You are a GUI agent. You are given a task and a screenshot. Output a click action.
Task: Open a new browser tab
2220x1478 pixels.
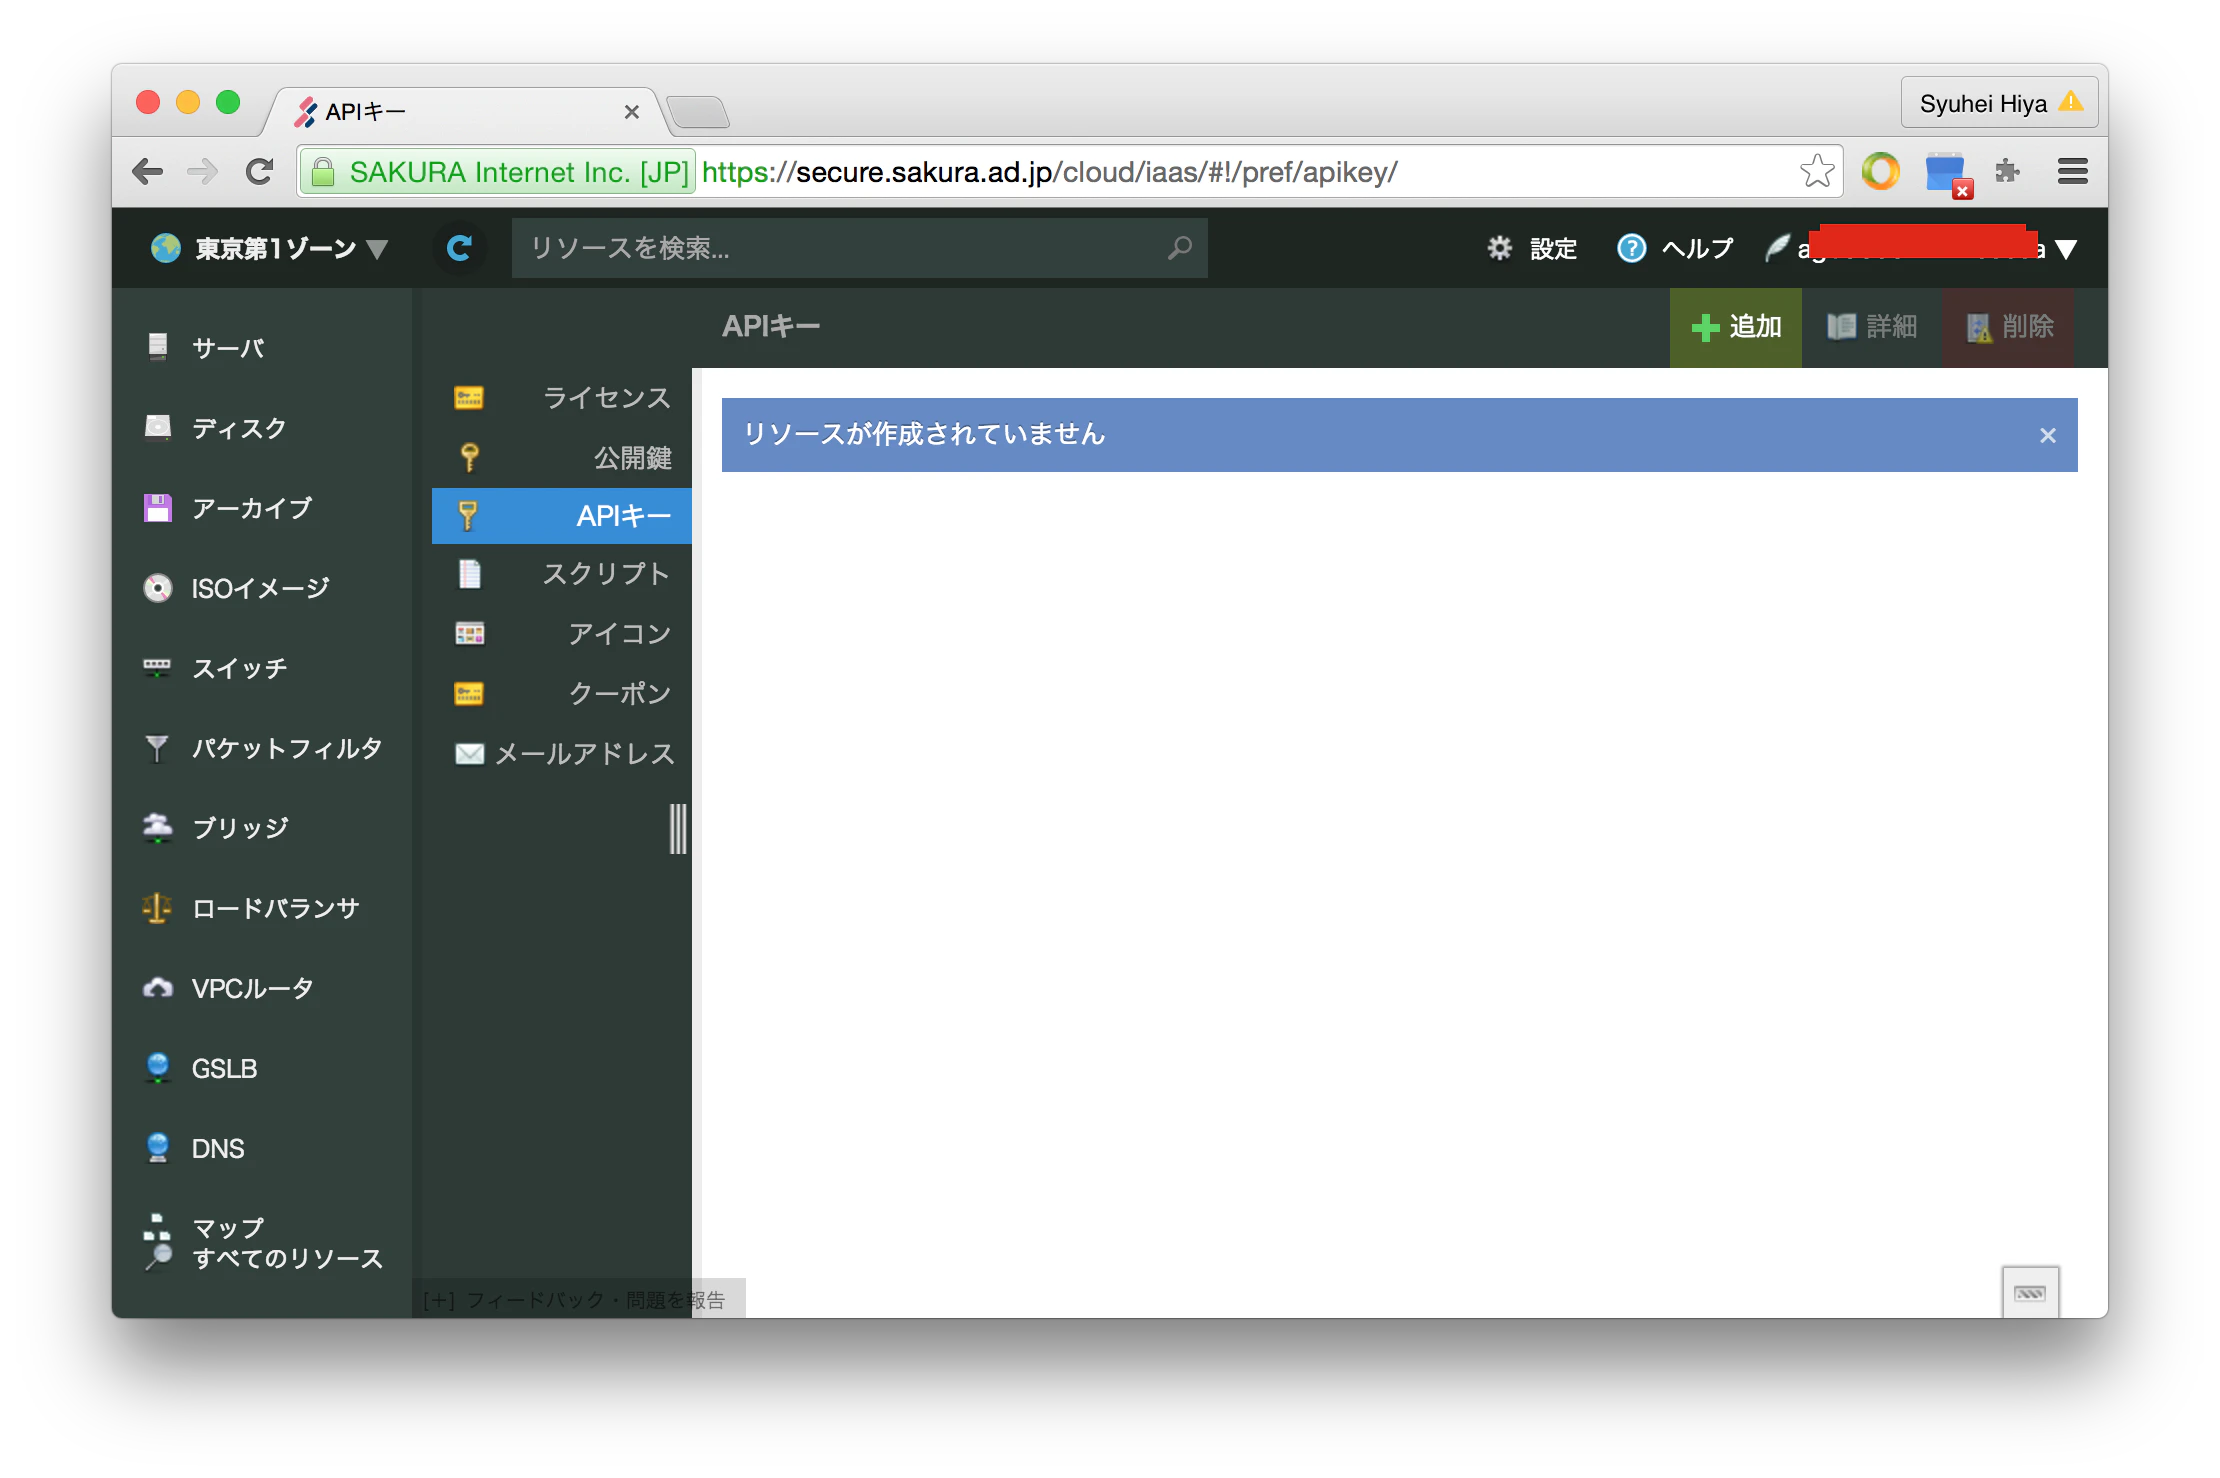click(698, 112)
